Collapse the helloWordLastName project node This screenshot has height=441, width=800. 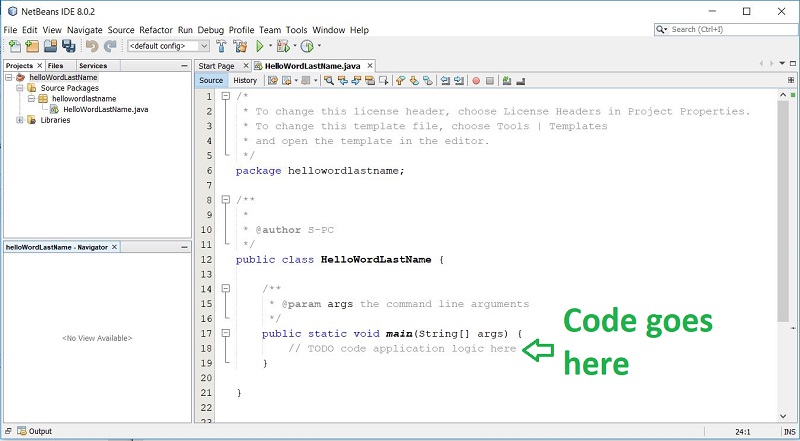9,78
